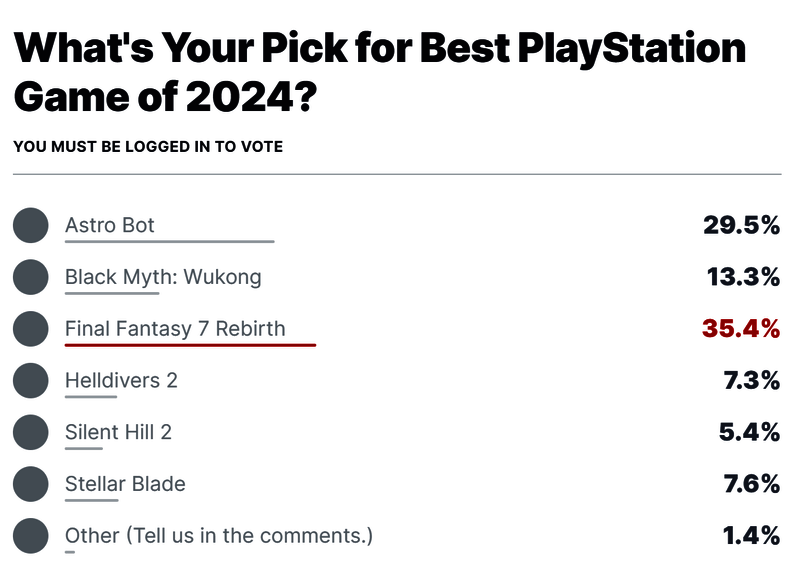800x561 pixels.
Task: Click the YOU MUST BE LOGGED IN TO VOTE notice
Action: 148,147
